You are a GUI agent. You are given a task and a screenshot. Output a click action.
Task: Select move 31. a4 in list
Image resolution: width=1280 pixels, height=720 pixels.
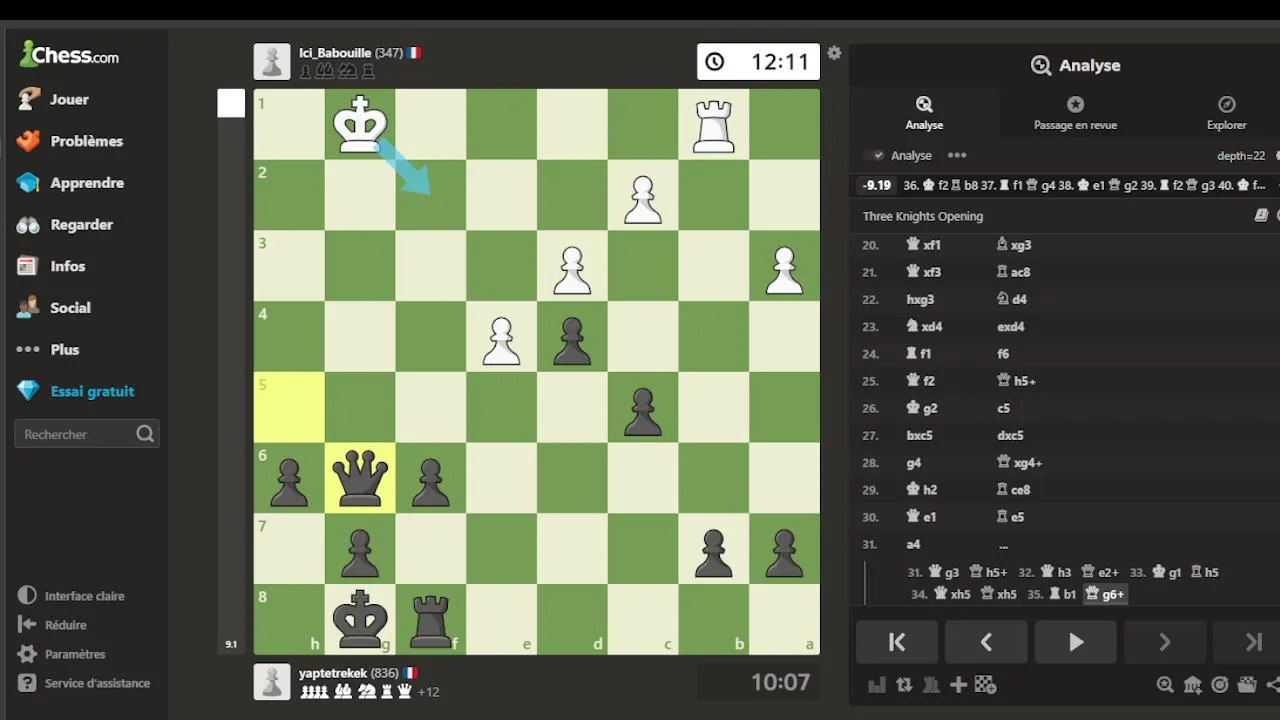[913, 545]
